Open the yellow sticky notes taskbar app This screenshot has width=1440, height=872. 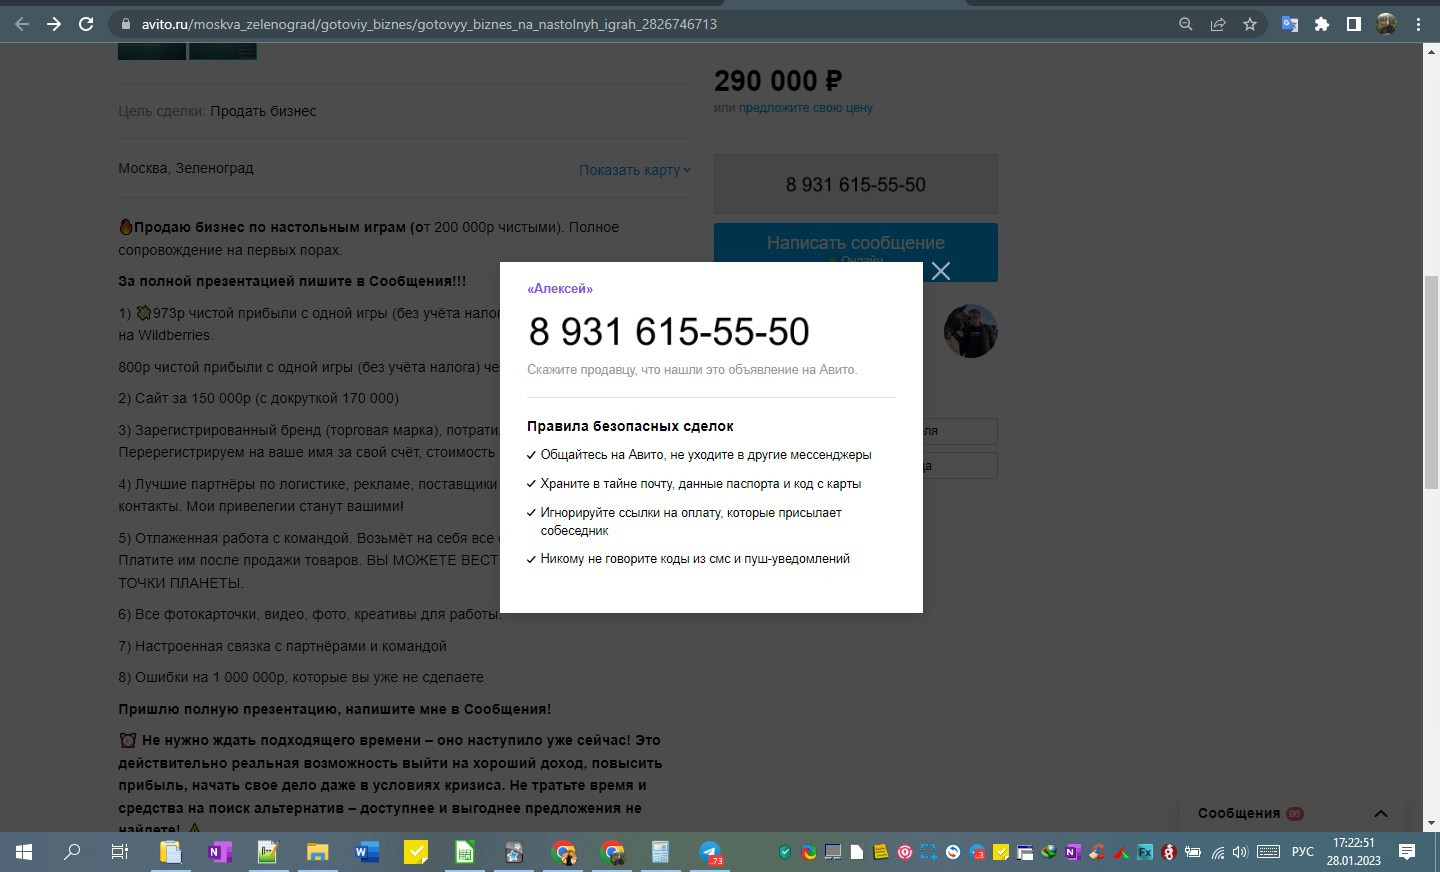click(x=415, y=852)
